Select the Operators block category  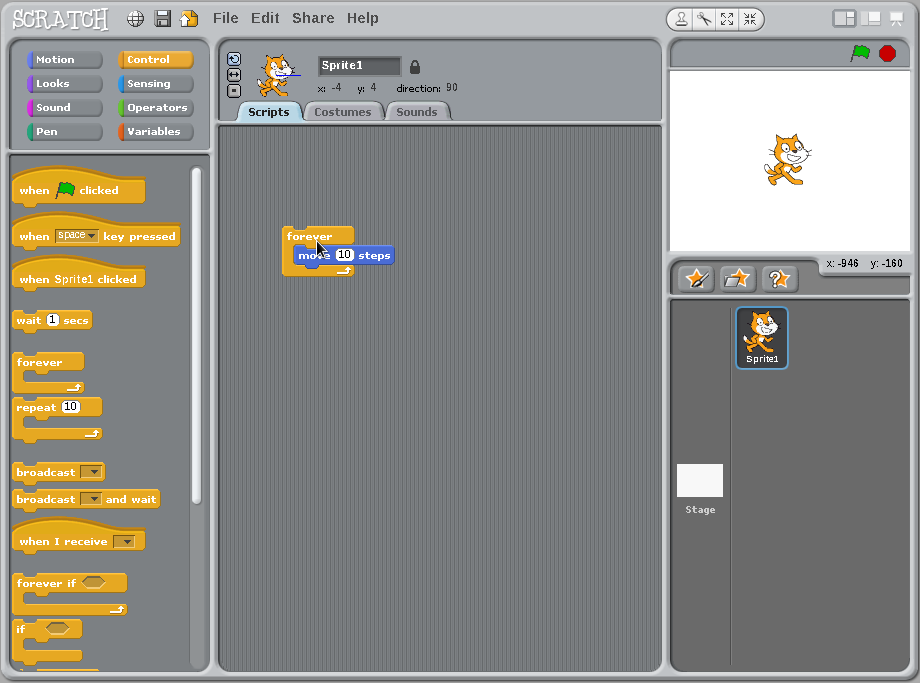click(x=155, y=107)
